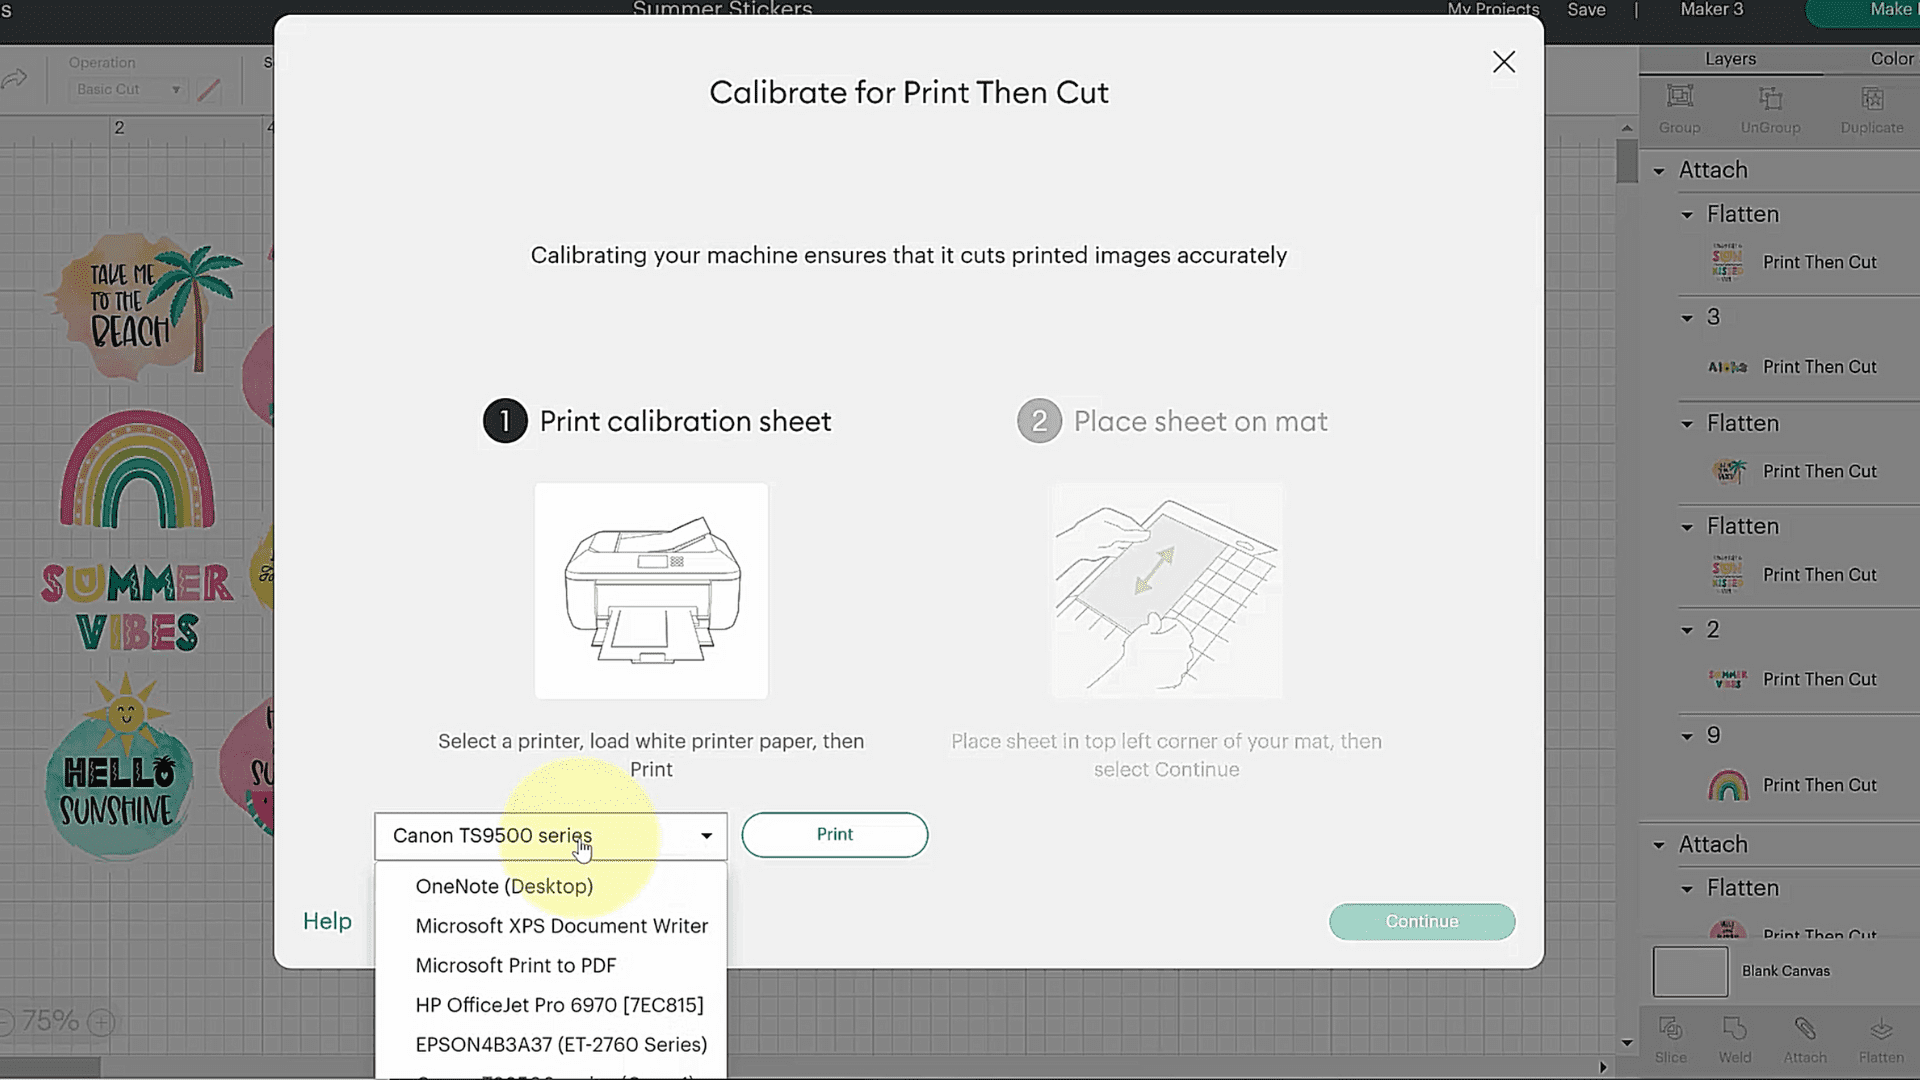Collapse the layer group named 3

[x=1686, y=317]
